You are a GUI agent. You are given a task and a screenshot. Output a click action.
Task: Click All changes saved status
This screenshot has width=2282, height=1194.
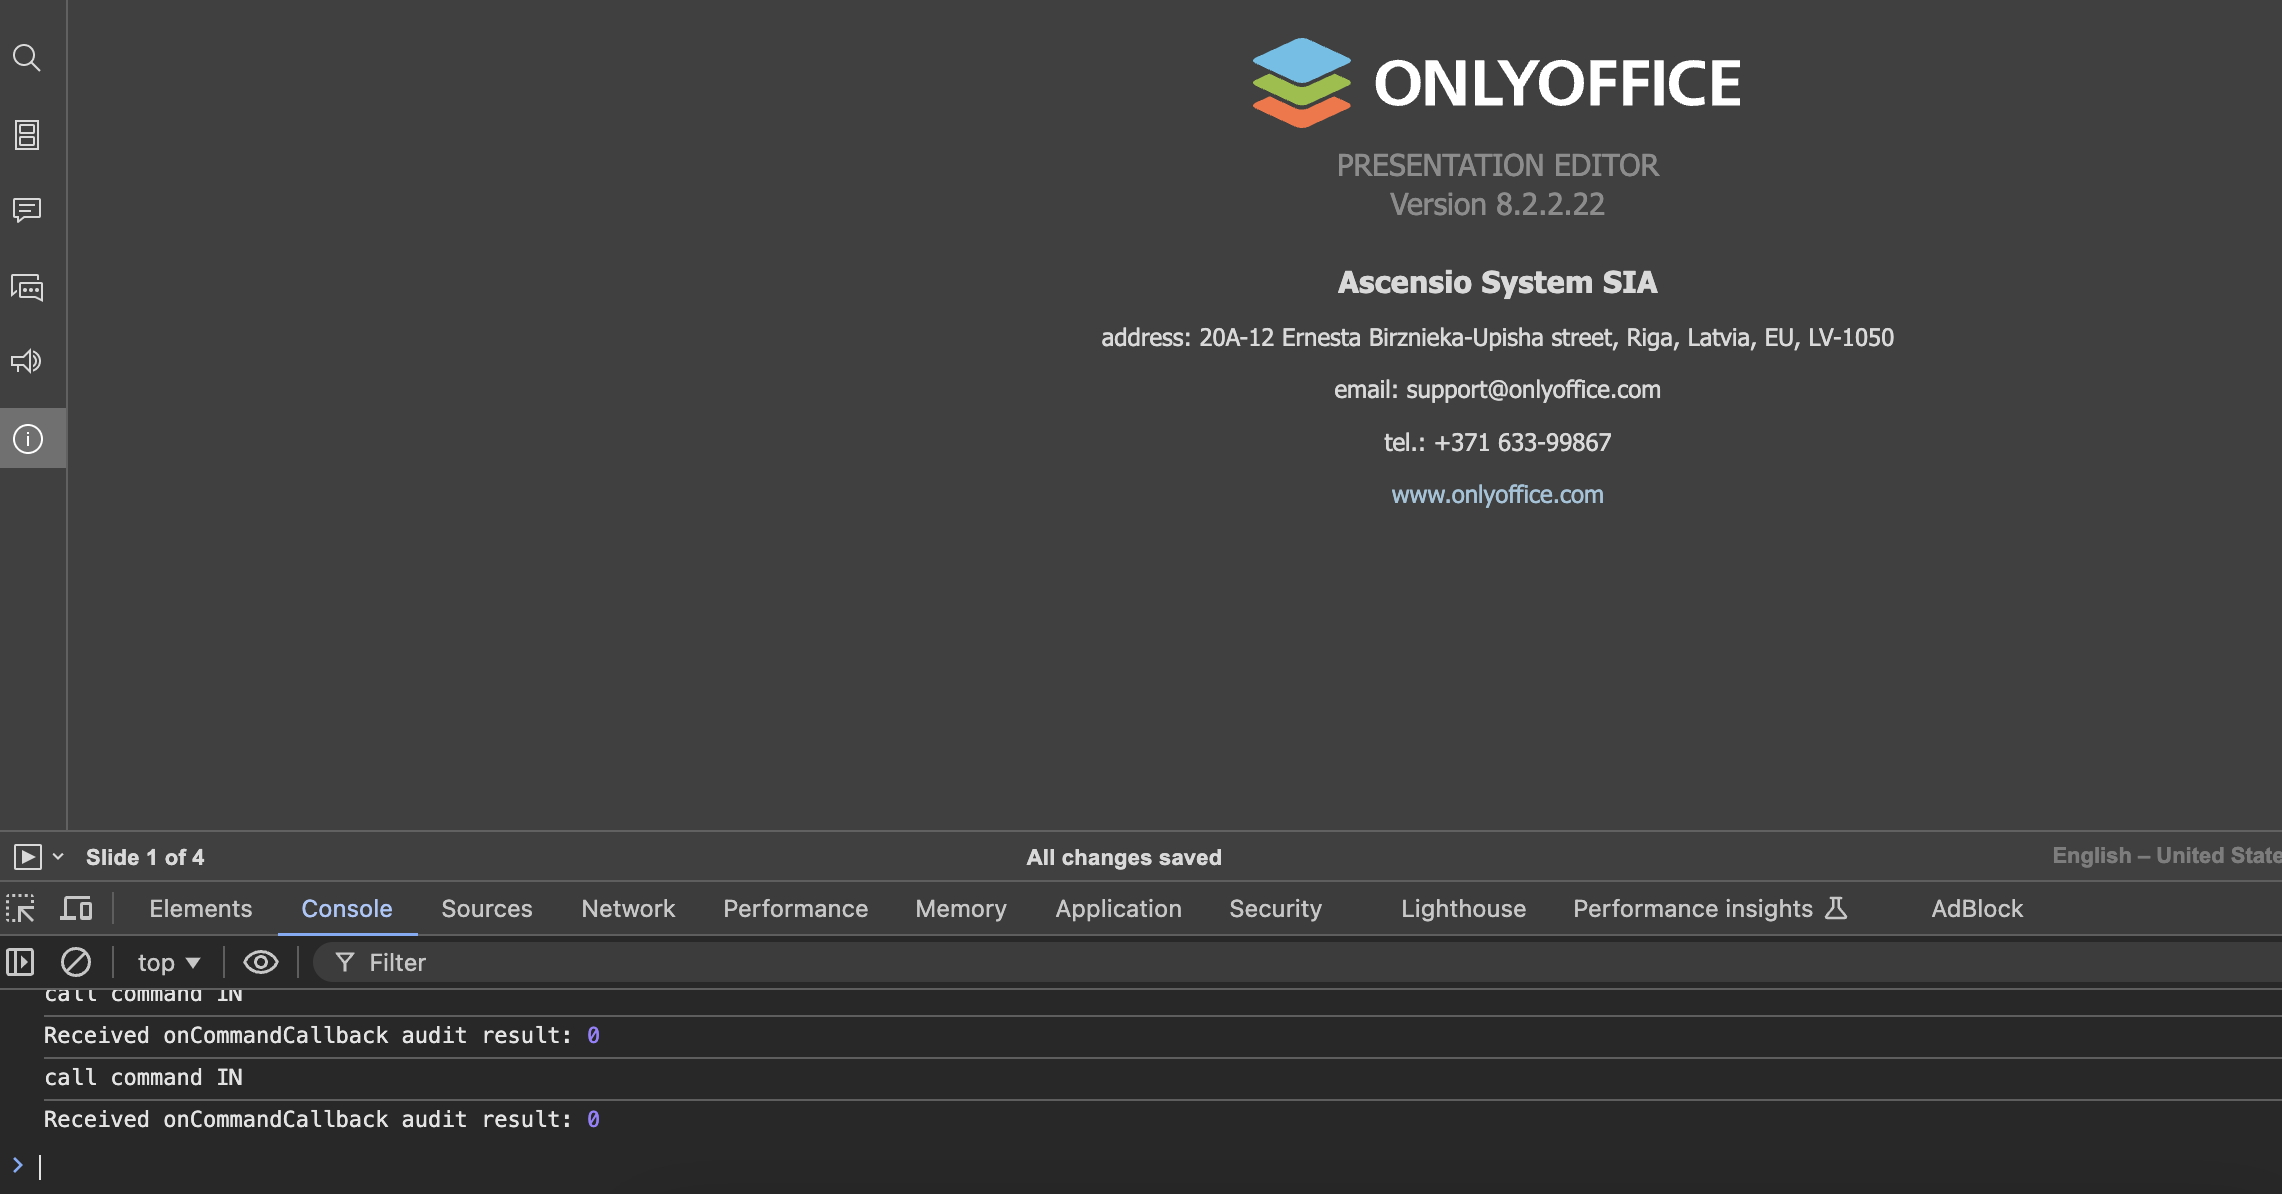1124,857
